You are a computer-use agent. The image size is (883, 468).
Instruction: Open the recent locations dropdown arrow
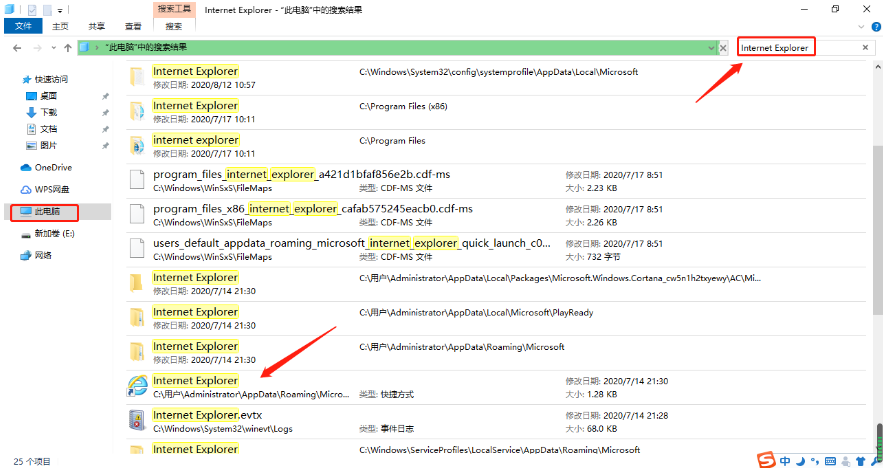(x=52, y=47)
